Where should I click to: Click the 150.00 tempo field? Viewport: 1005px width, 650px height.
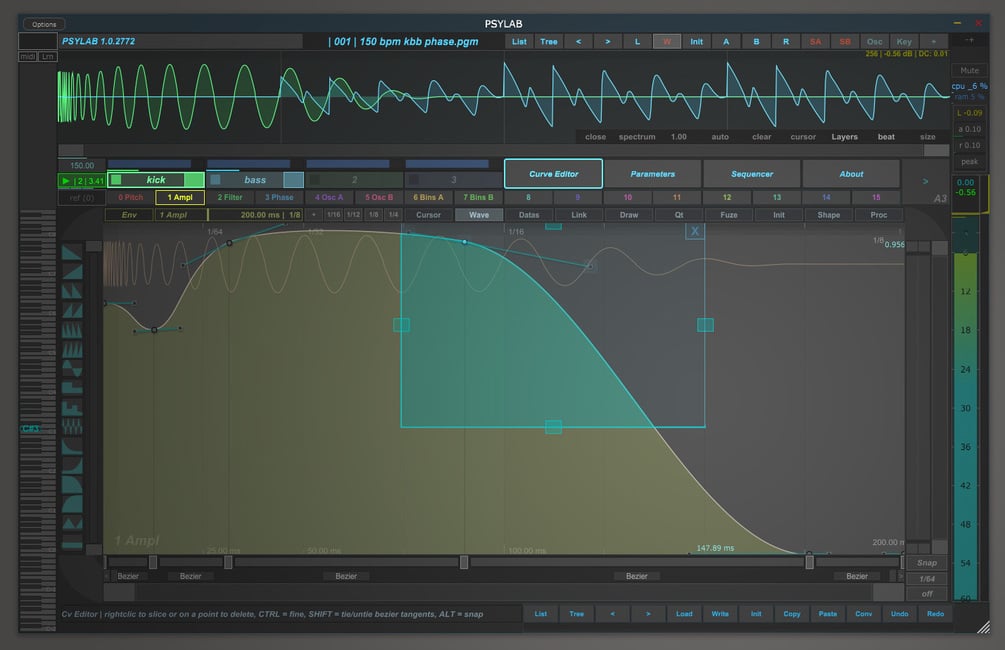point(81,165)
